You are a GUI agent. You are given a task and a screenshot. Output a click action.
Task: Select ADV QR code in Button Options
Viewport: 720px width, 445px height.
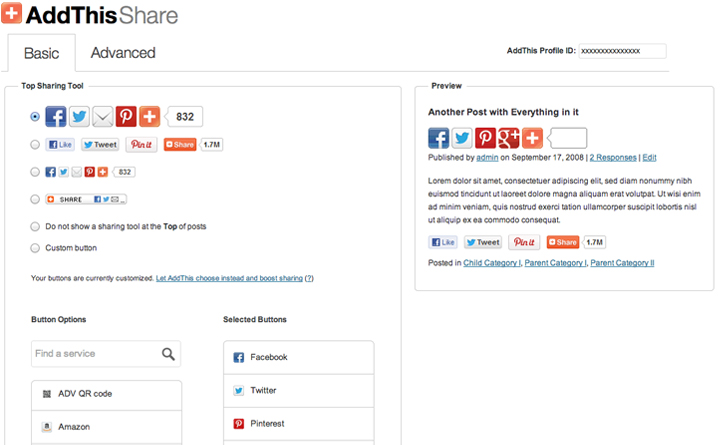click(x=107, y=394)
